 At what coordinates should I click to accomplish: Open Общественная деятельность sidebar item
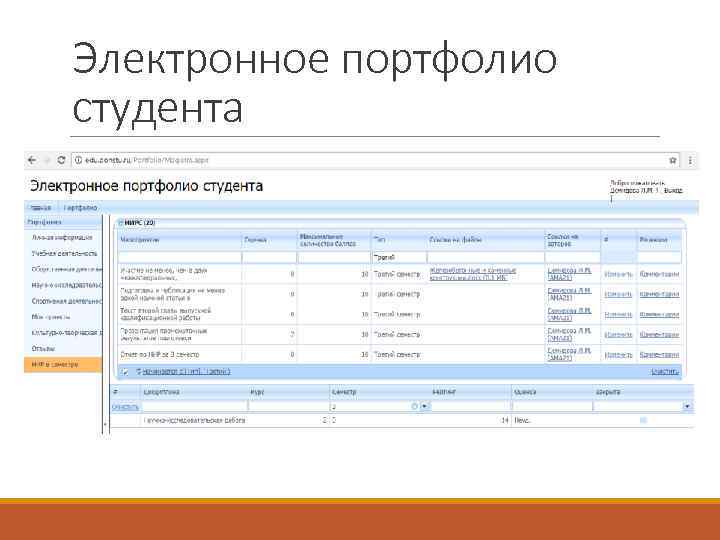67,269
